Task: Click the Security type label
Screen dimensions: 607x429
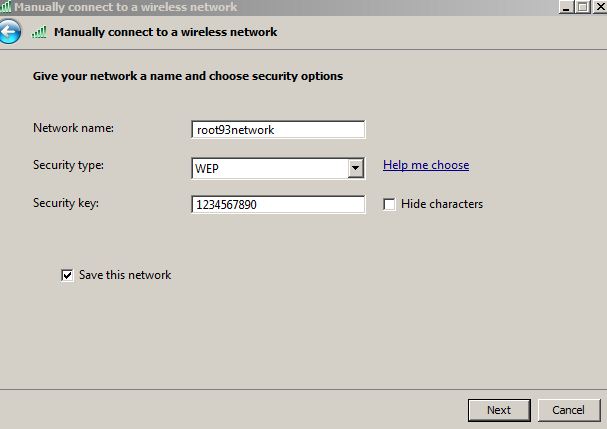Action: pyautogui.click(x=68, y=165)
